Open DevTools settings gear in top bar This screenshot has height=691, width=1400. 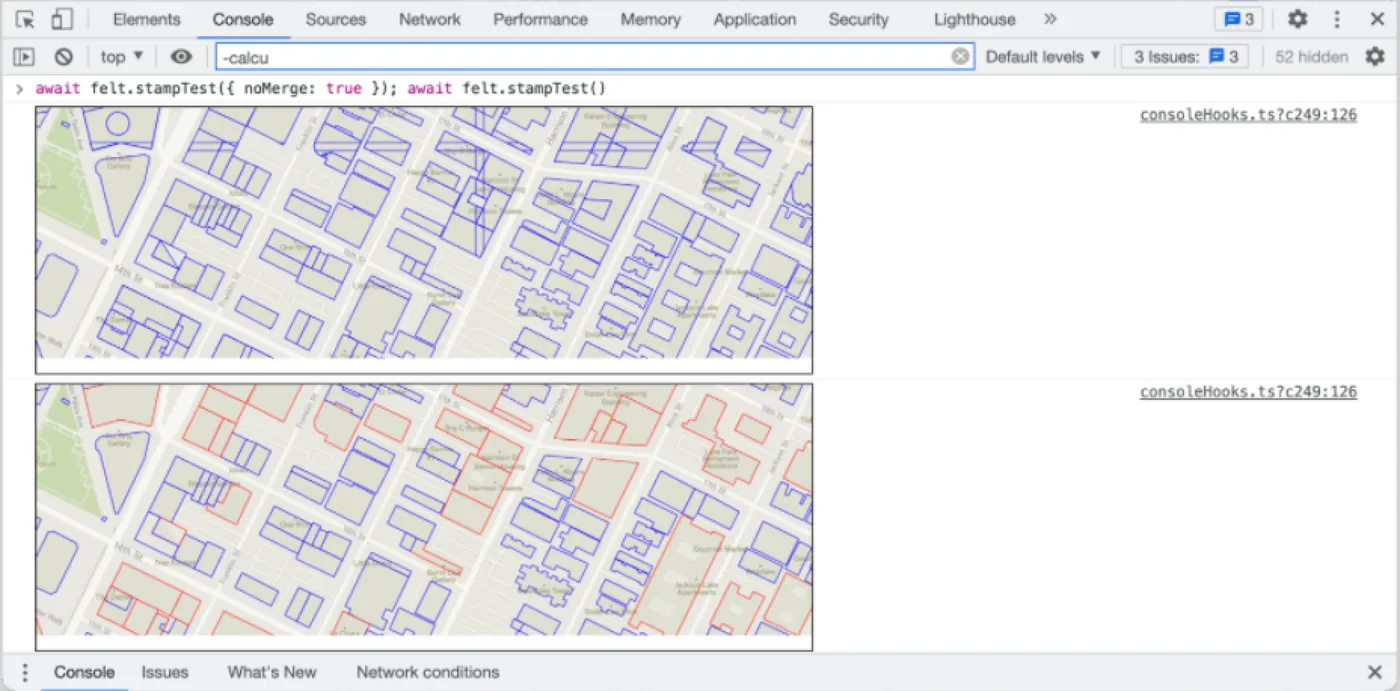click(1297, 19)
